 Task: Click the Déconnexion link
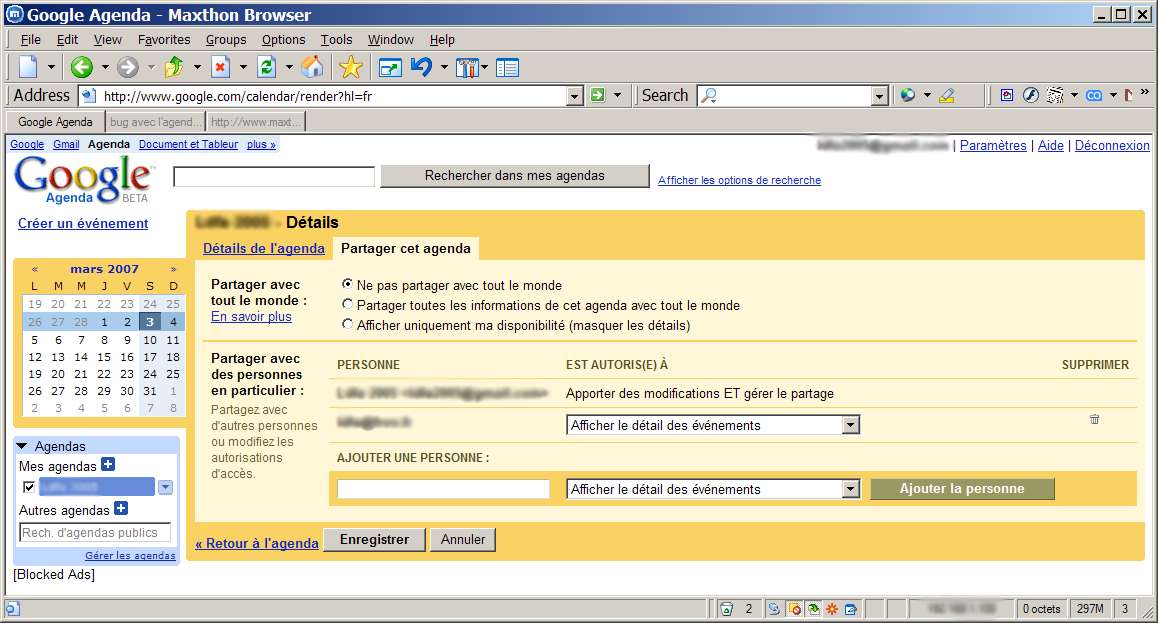pyautogui.click(x=1112, y=145)
